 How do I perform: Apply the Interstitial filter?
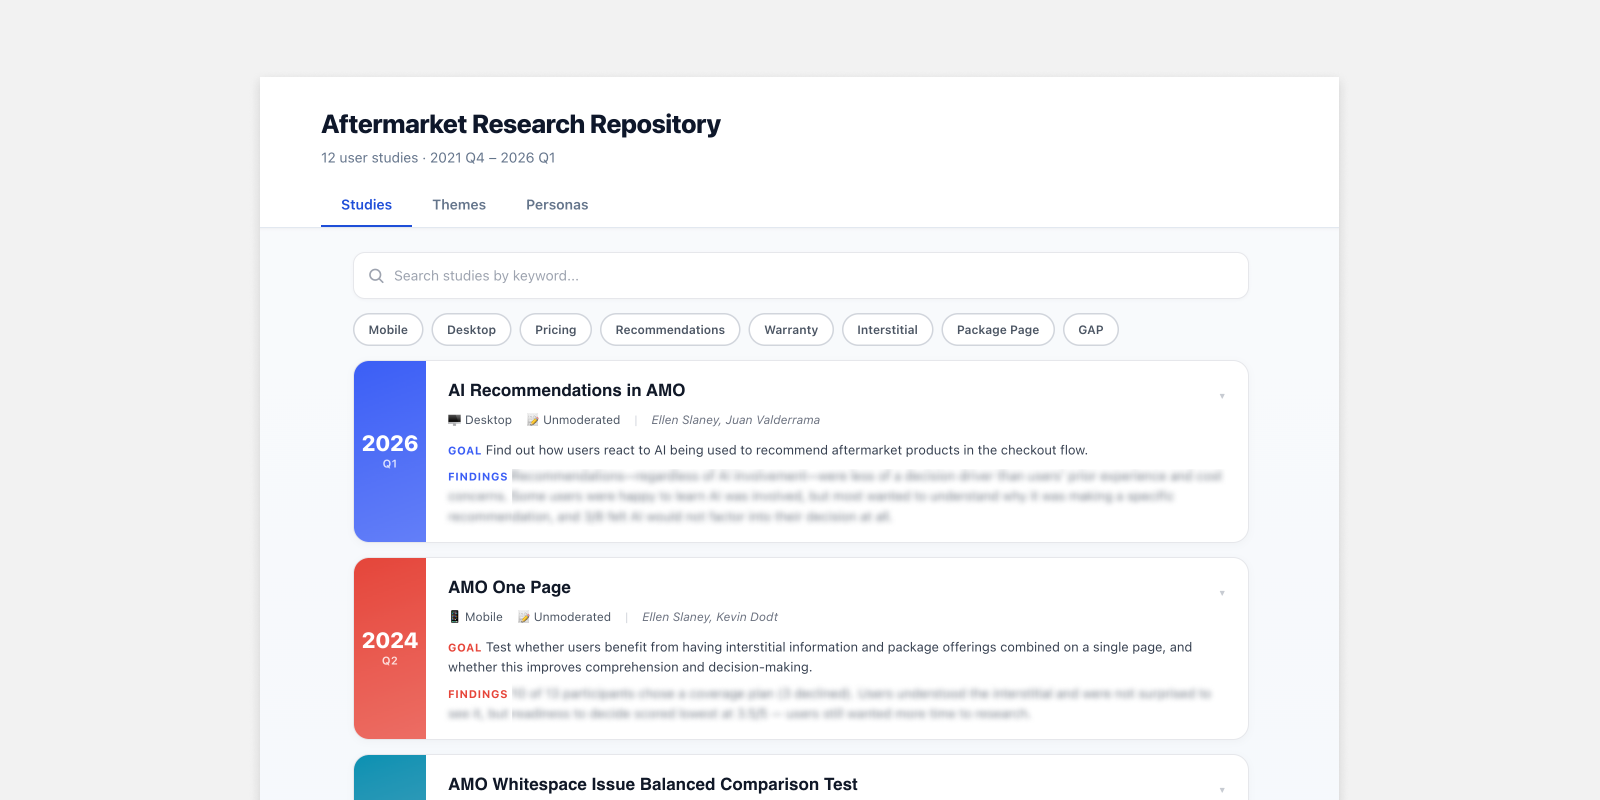tap(887, 330)
